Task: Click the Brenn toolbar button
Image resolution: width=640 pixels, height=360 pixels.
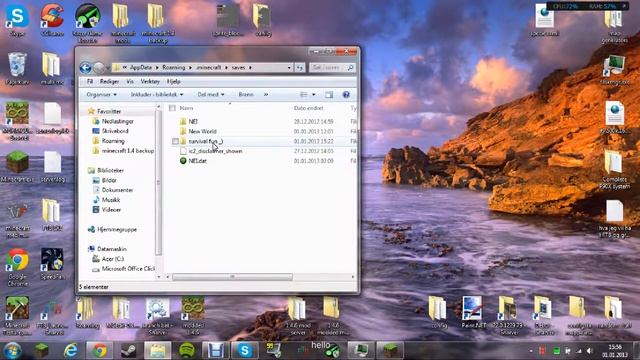Action: click(x=246, y=95)
